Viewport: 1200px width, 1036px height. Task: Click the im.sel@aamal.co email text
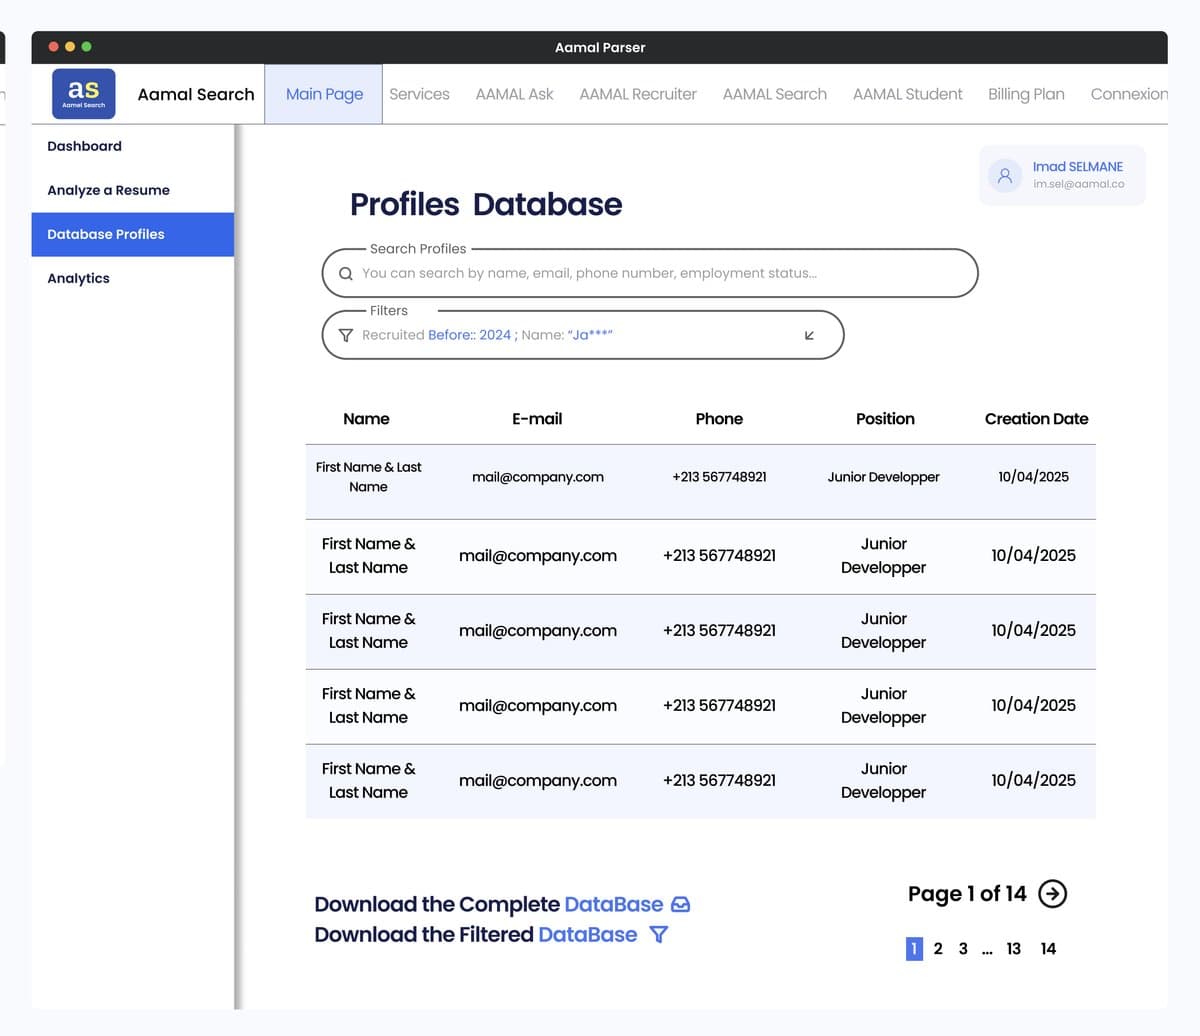[1079, 184]
